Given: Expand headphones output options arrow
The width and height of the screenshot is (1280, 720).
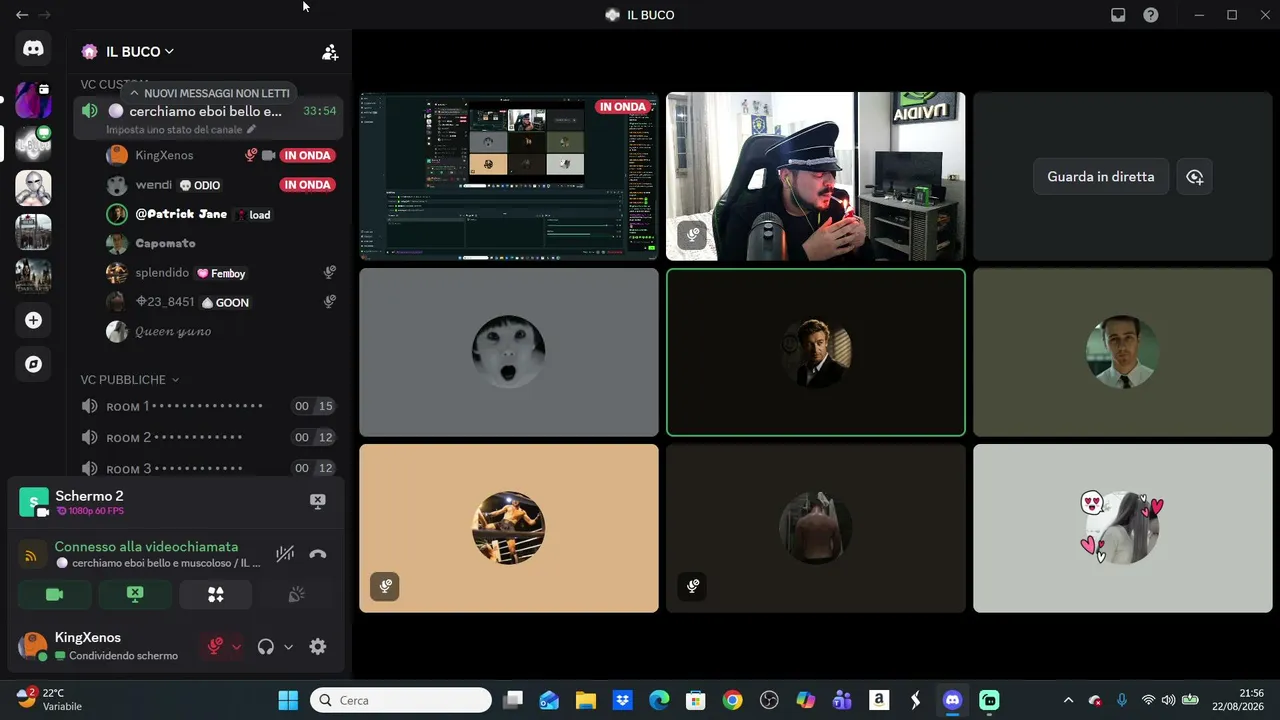Looking at the screenshot, I should (x=288, y=647).
